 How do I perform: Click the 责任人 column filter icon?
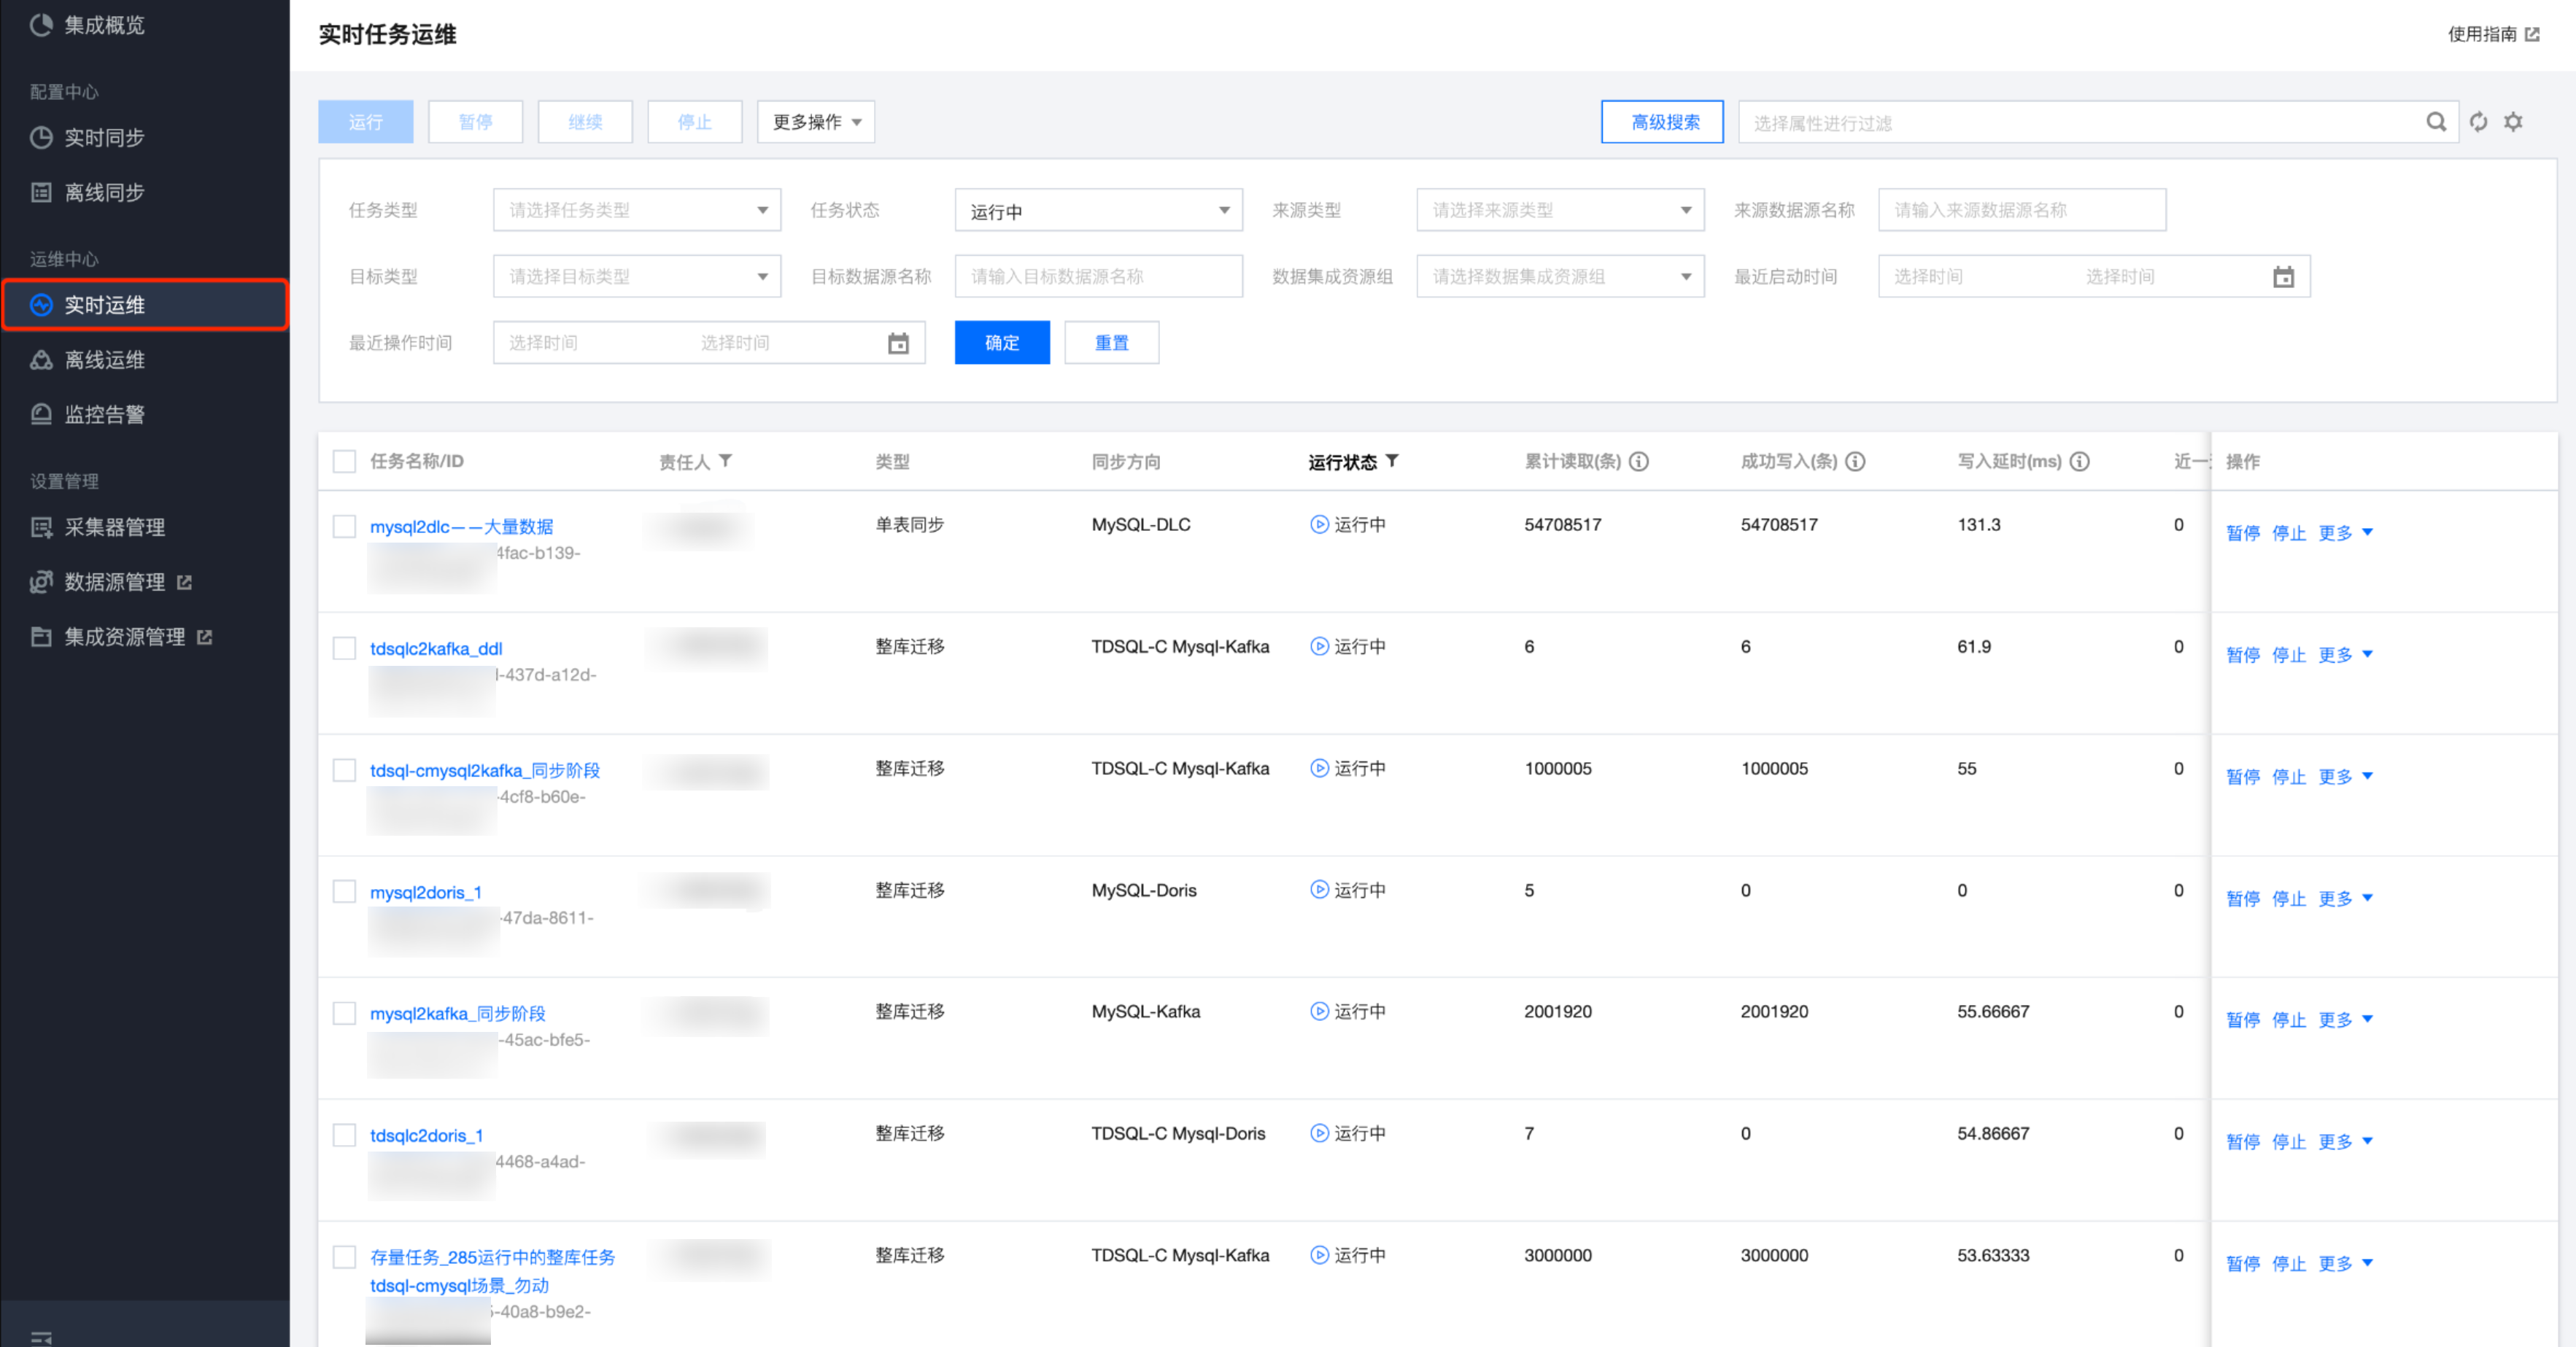[726, 461]
